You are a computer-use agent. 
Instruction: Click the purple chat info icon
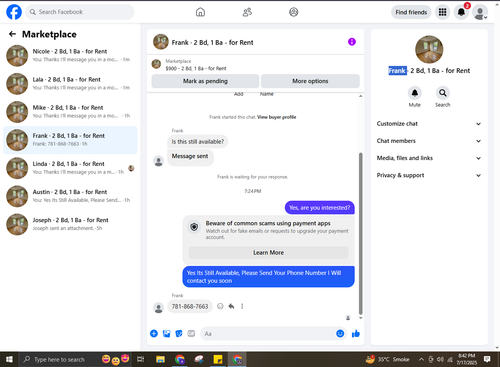coord(352,42)
